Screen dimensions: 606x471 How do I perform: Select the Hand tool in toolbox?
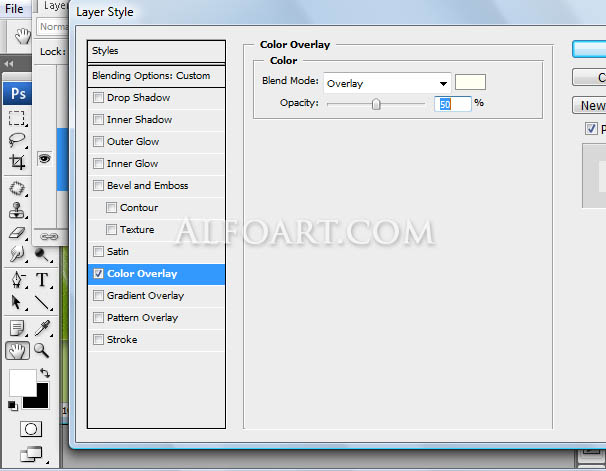pyautogui.click(x=17, y=351)
